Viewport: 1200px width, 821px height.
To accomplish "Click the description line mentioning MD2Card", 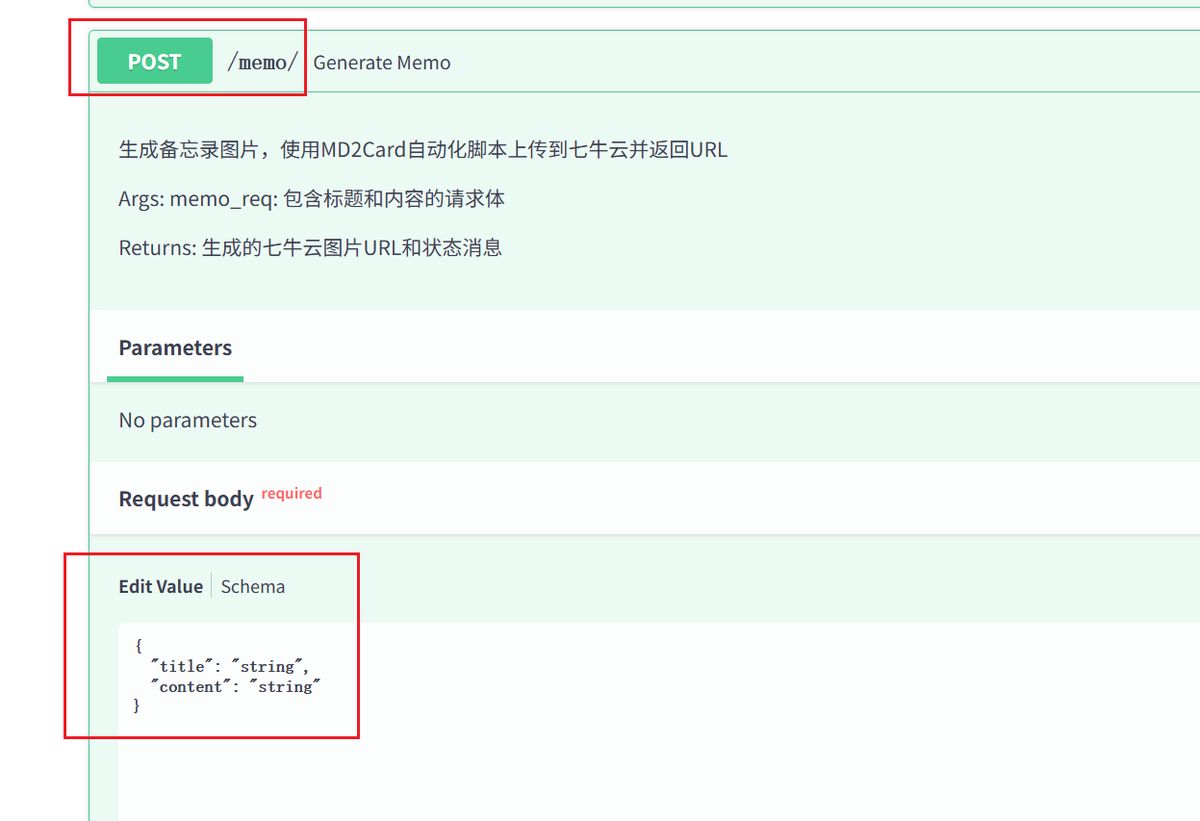I will point(422,150).
